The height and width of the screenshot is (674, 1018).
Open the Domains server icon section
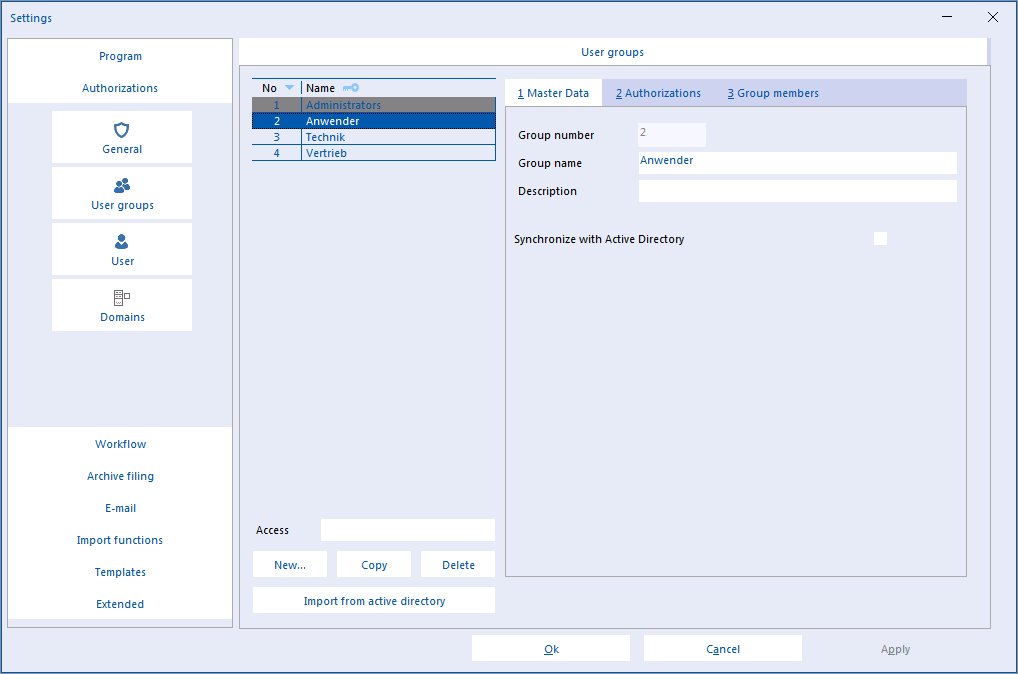[121, 305]
